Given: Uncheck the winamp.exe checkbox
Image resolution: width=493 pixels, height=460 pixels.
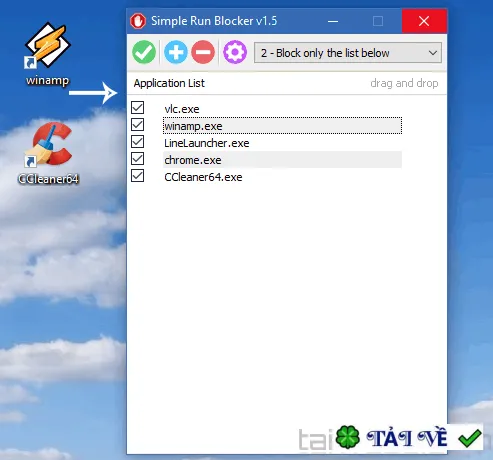Looking at the screenshot, I should point(137,125).
